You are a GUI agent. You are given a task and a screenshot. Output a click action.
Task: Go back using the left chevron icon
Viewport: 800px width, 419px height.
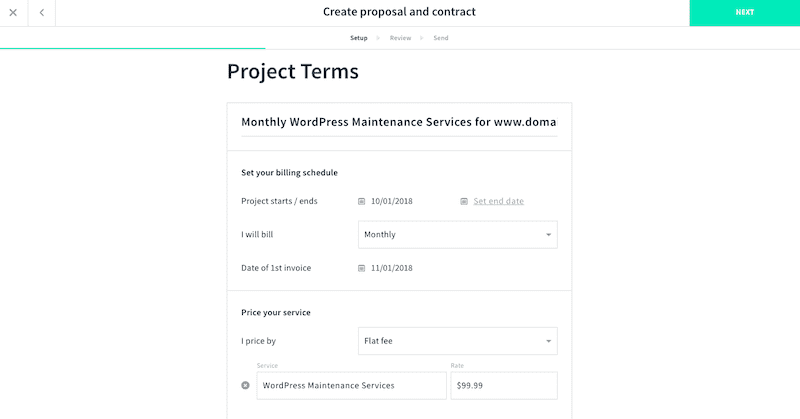click(42, 13)
